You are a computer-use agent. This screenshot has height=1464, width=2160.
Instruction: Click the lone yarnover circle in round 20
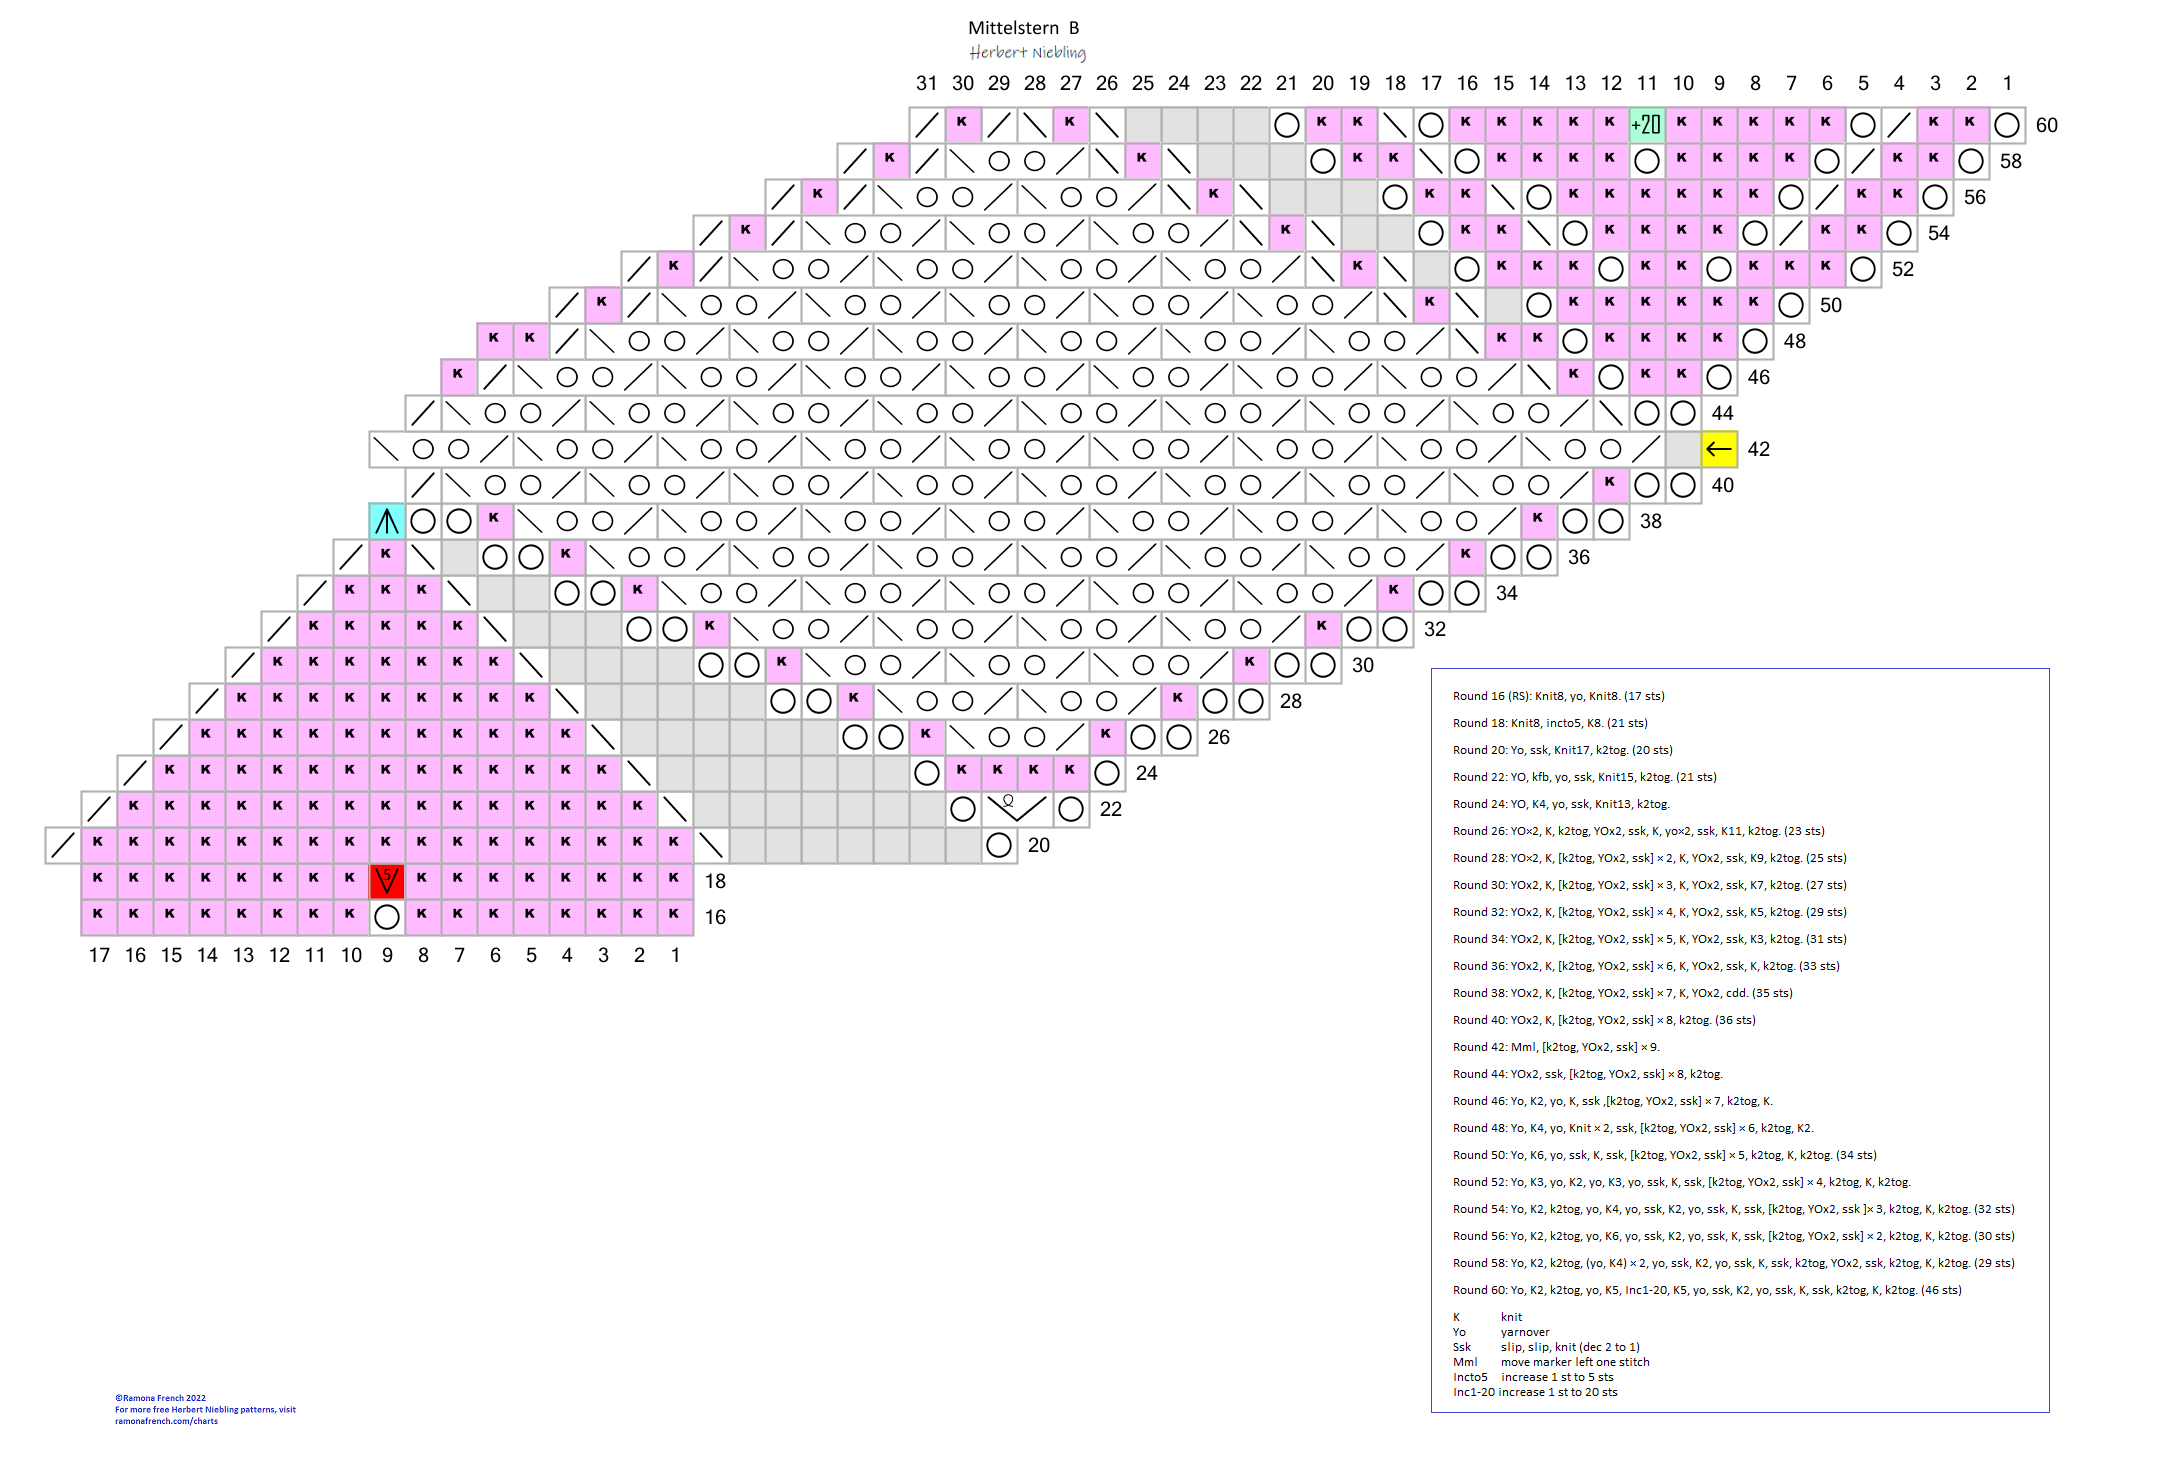click(999, 845)
